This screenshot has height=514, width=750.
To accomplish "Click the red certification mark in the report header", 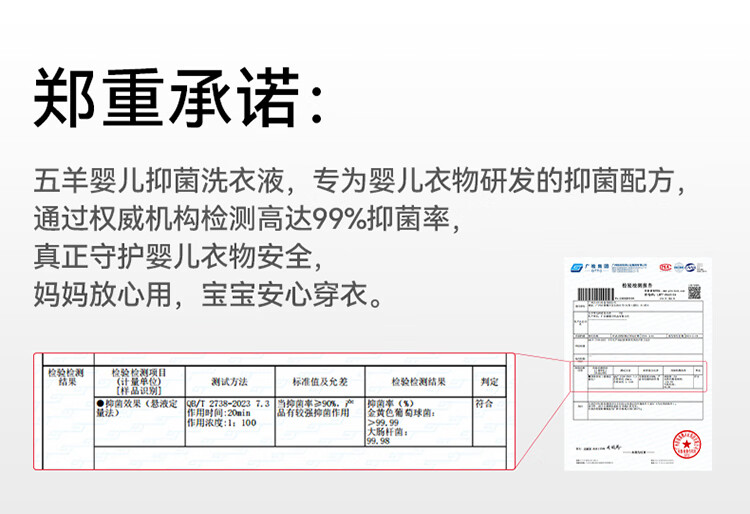I will (x=665, y=267).
